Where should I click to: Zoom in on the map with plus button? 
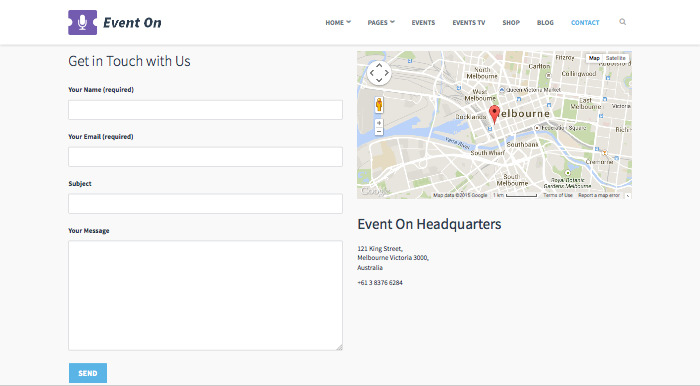click(x=379, y=123)
